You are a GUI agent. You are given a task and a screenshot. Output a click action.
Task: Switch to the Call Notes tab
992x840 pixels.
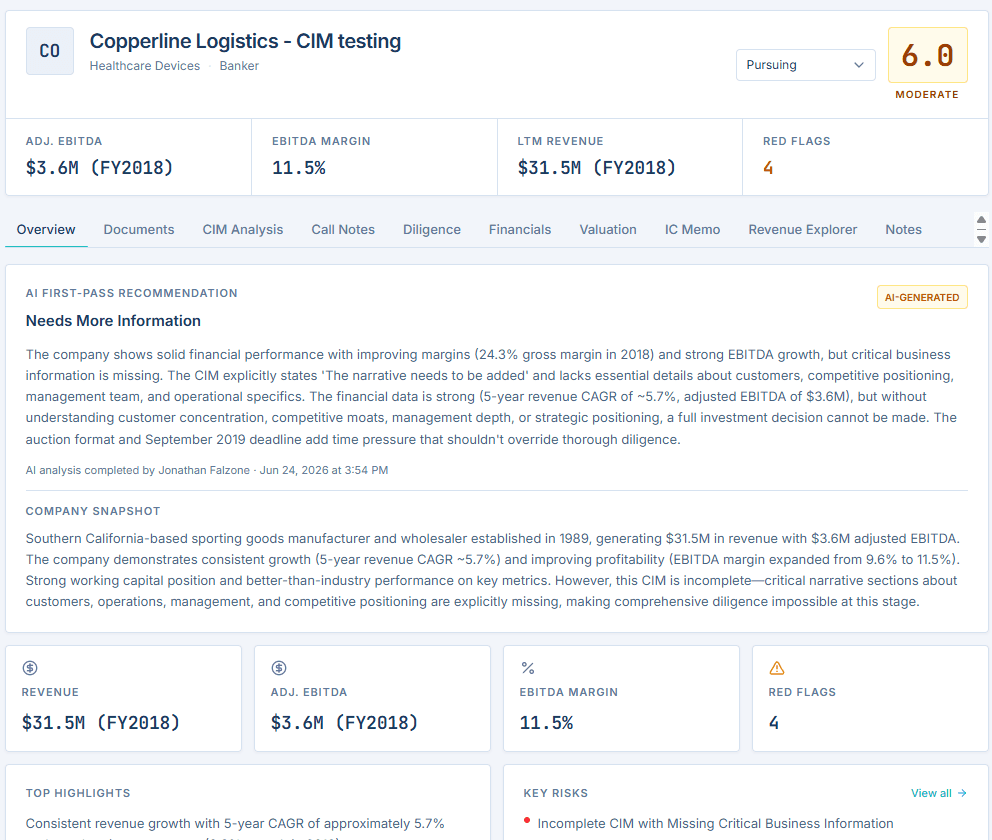343,230
